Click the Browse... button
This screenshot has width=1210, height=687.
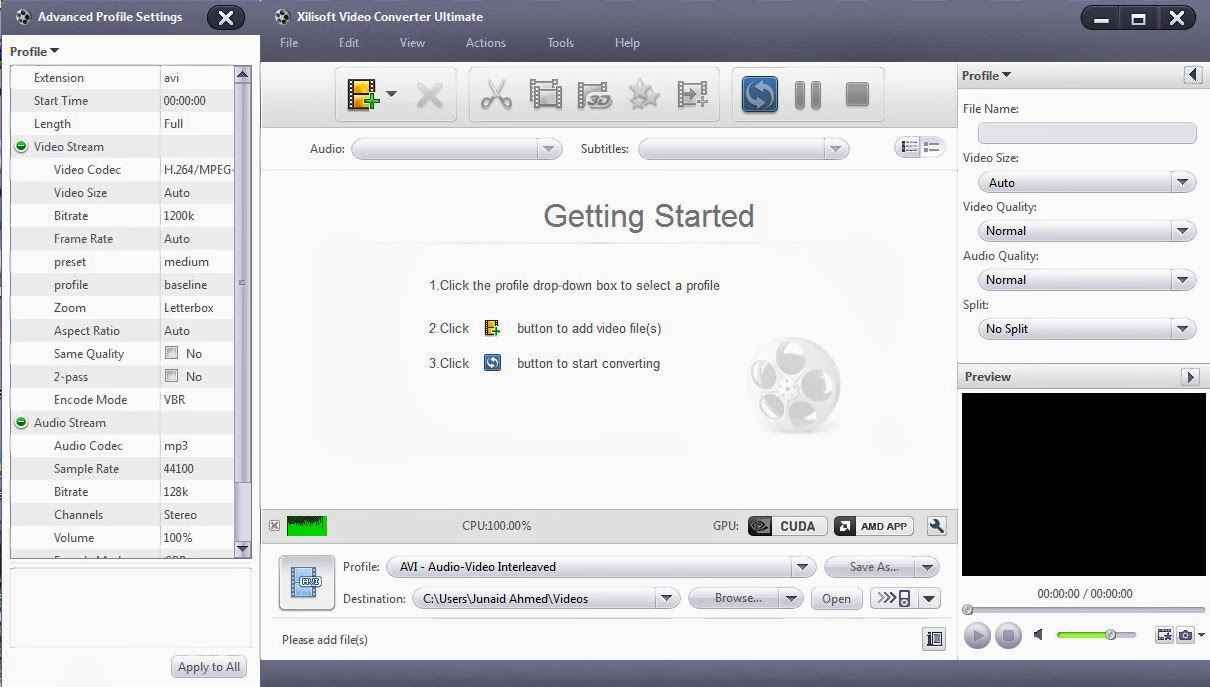735,599
